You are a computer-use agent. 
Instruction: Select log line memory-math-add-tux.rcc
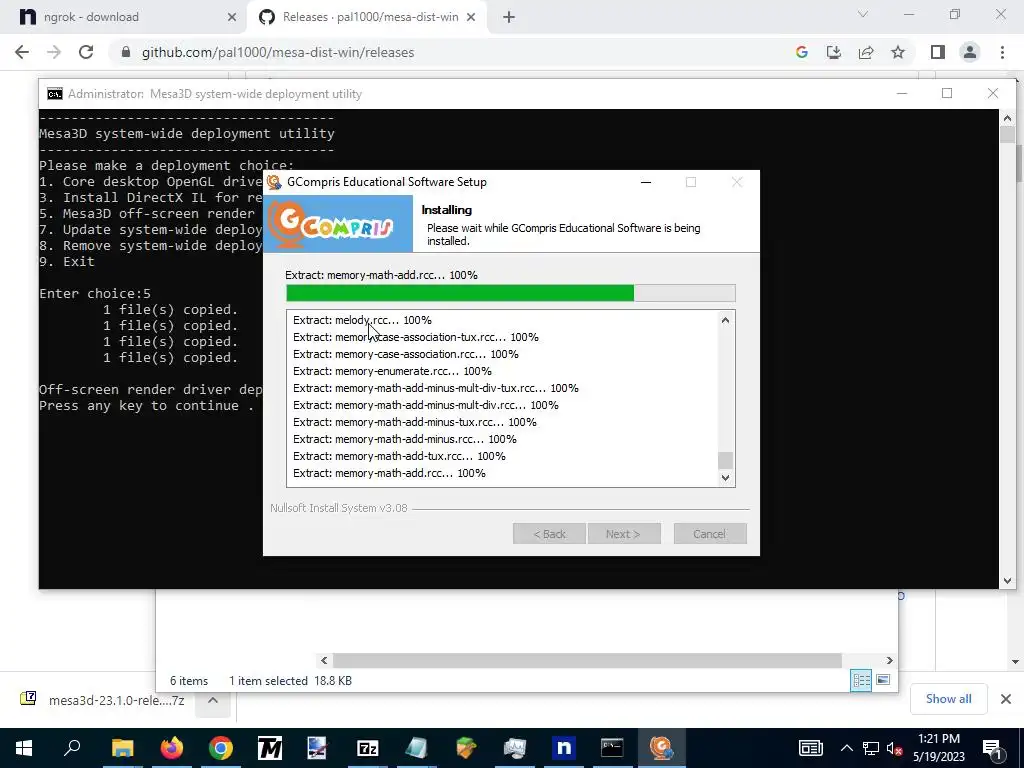point(399,456)
